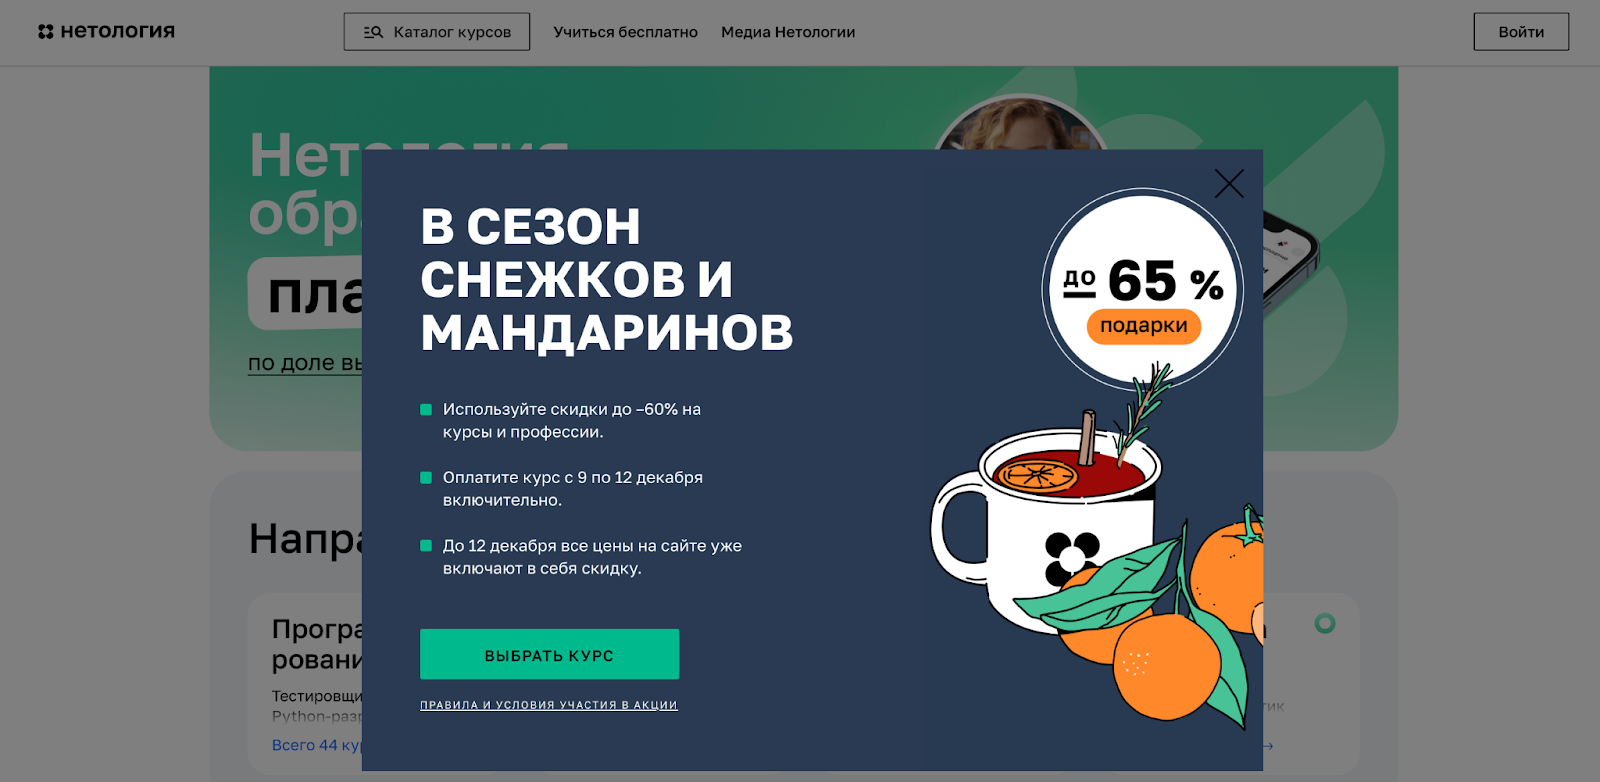Close the promo popup with X icon
Screen dimensions: 1600x782
(1229, 183)
